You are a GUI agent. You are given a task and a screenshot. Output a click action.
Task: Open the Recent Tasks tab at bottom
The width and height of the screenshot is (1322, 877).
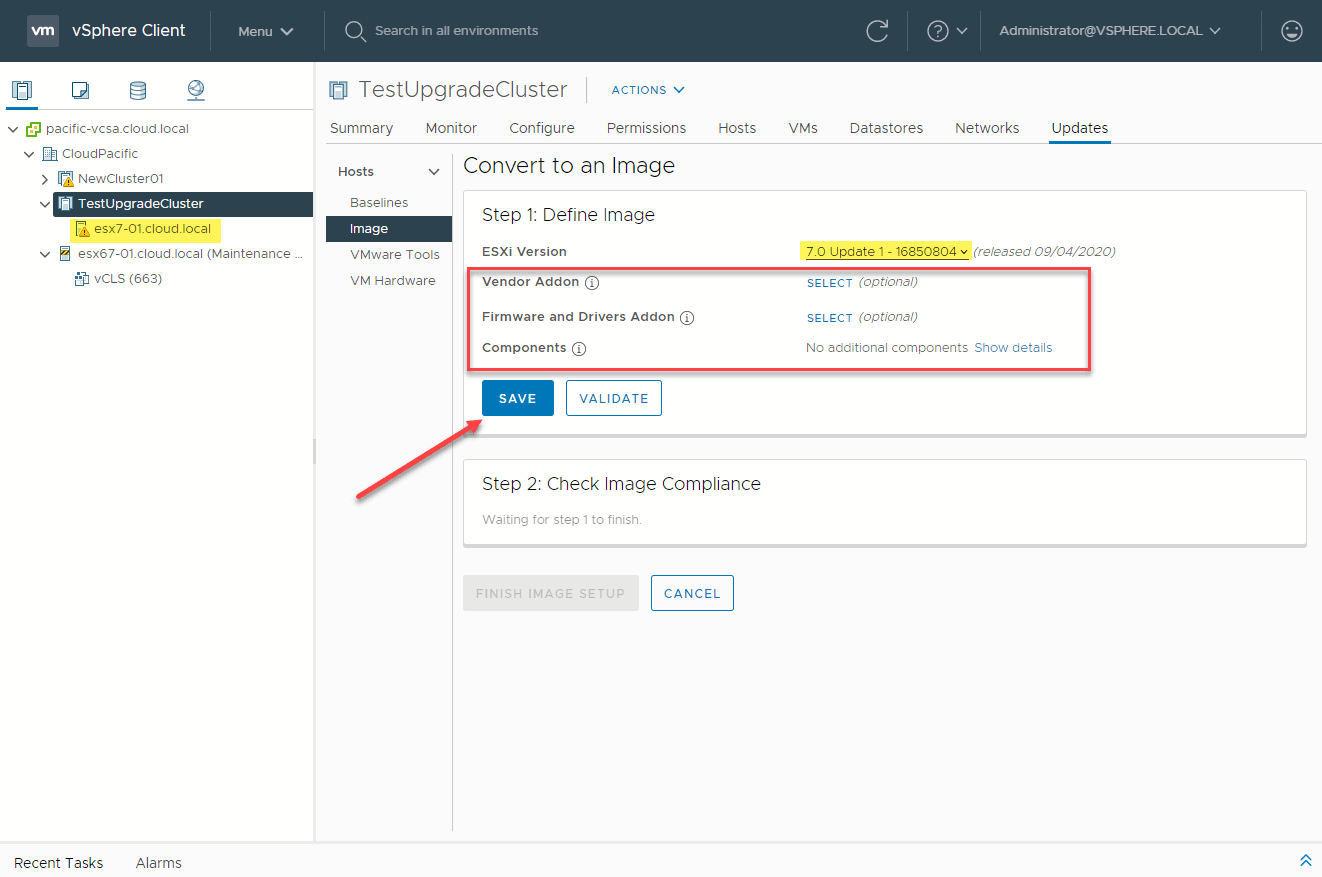pyautogui.click(x=59, y=863)
